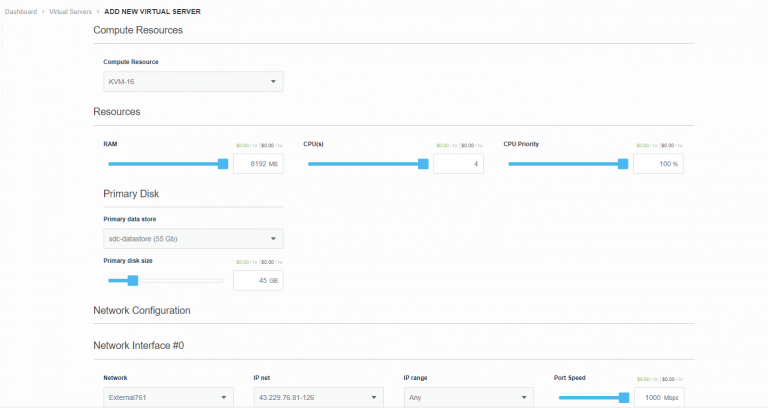Click the Port Speed label
This screenshot has width=768, height=408.
(x=570, y=378)
